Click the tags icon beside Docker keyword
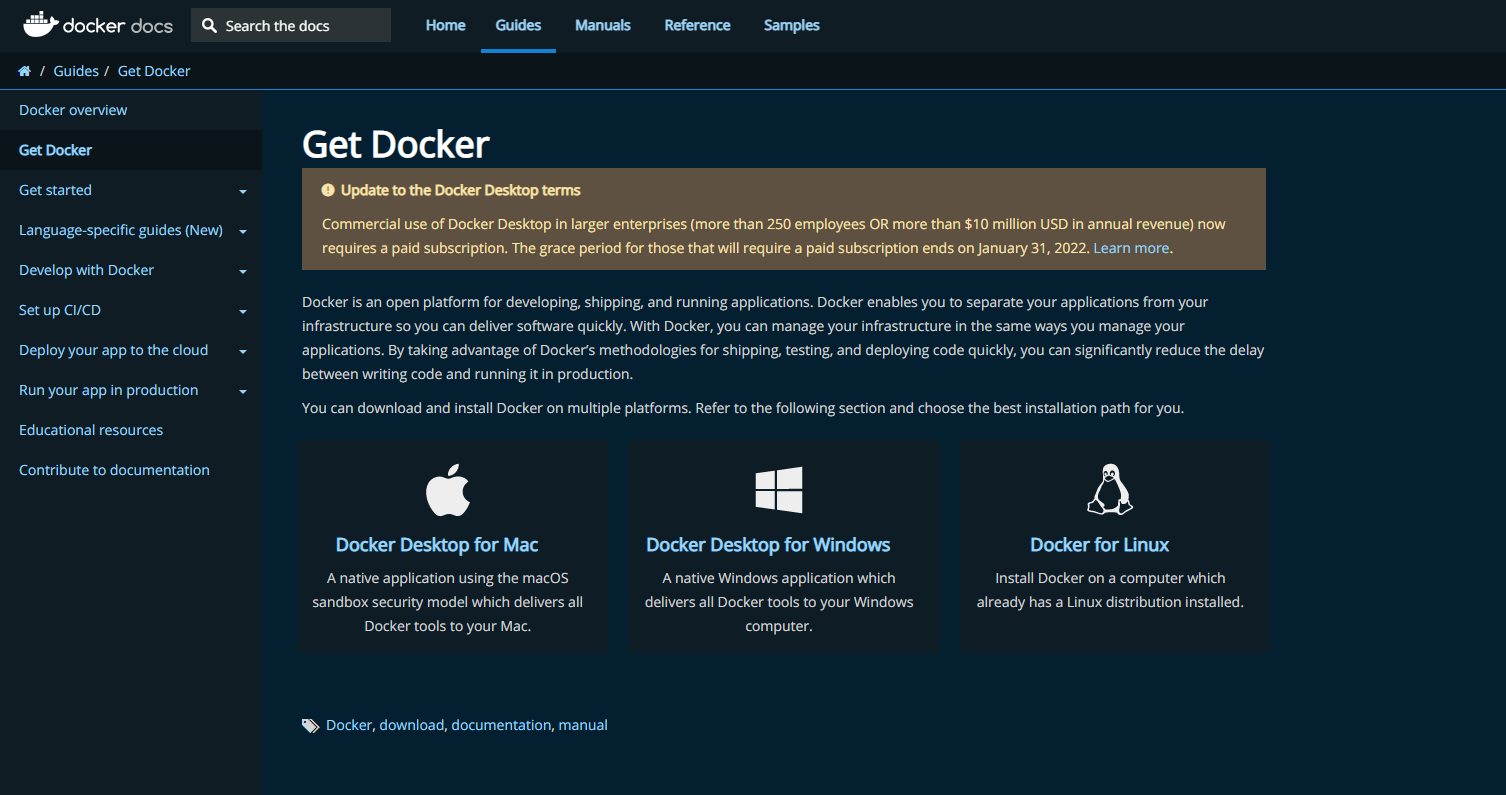 tap(311, 726)
